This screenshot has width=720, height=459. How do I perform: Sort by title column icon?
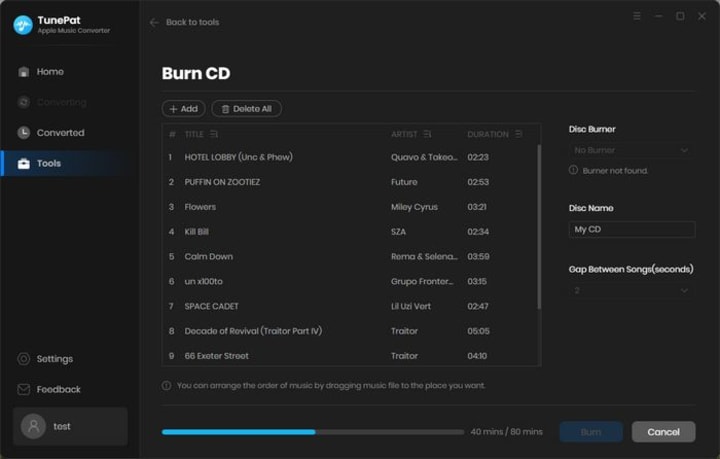[x=214, y=134]
